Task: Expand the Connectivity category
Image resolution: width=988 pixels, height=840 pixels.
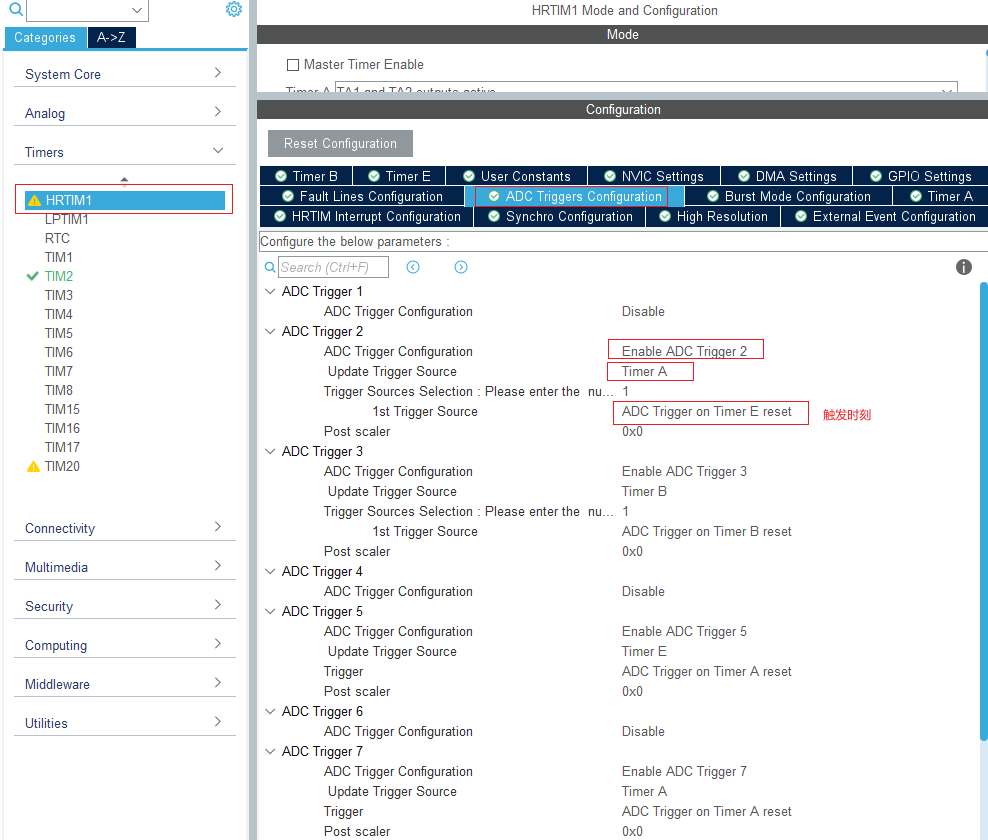Action: coord(124,528)
